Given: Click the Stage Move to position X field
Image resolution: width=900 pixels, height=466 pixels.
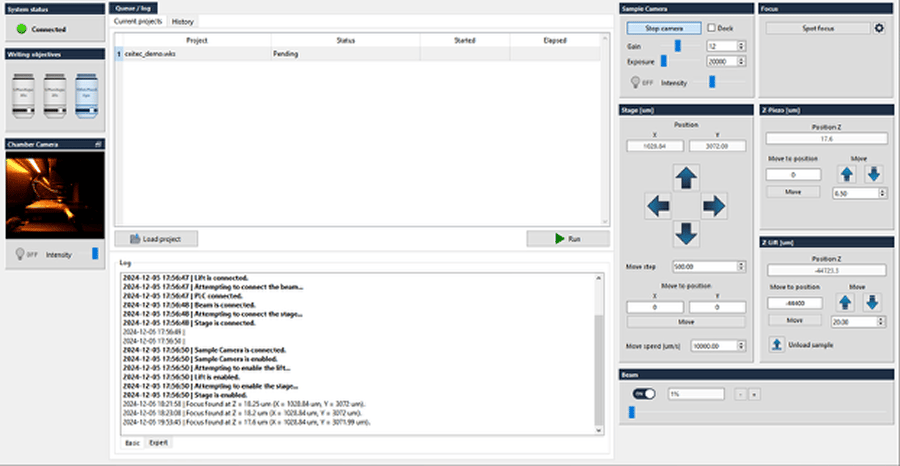Looking at the screenshot, I should click(x=655, y=308).
